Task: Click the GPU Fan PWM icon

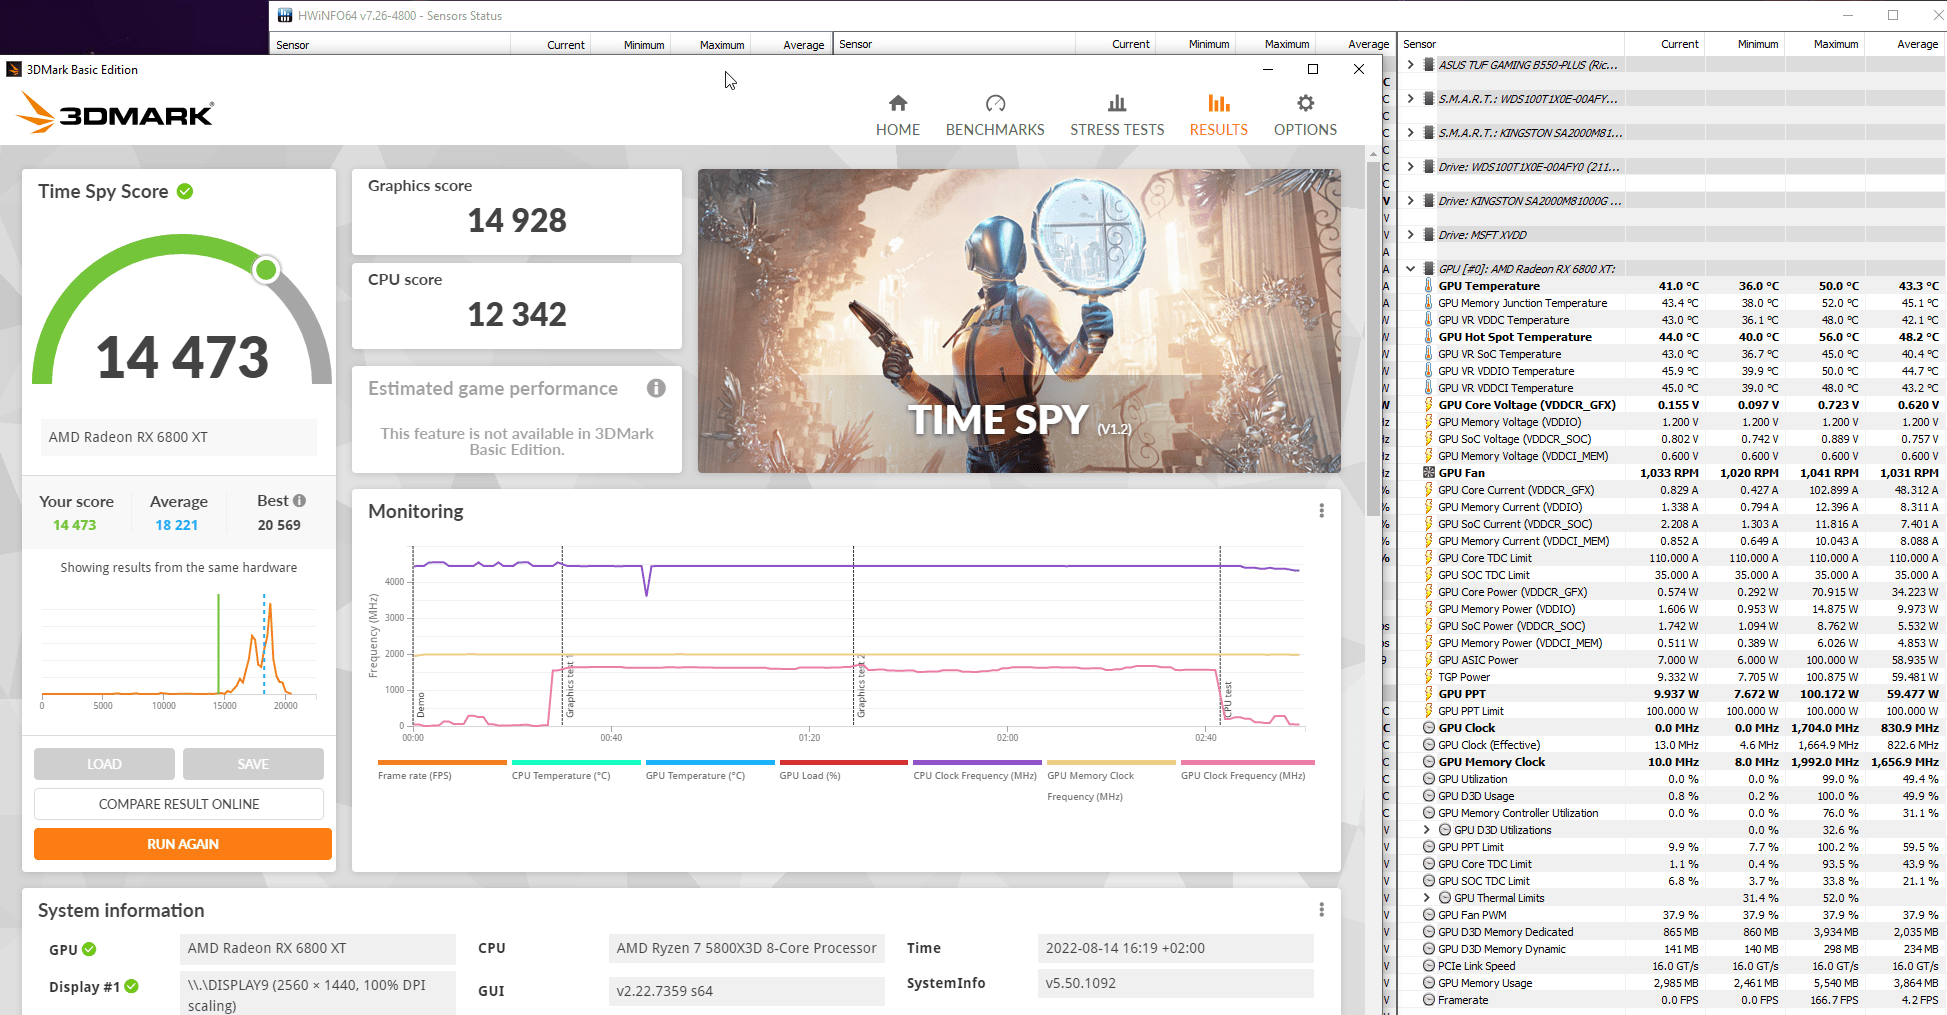Action: 1429,915
